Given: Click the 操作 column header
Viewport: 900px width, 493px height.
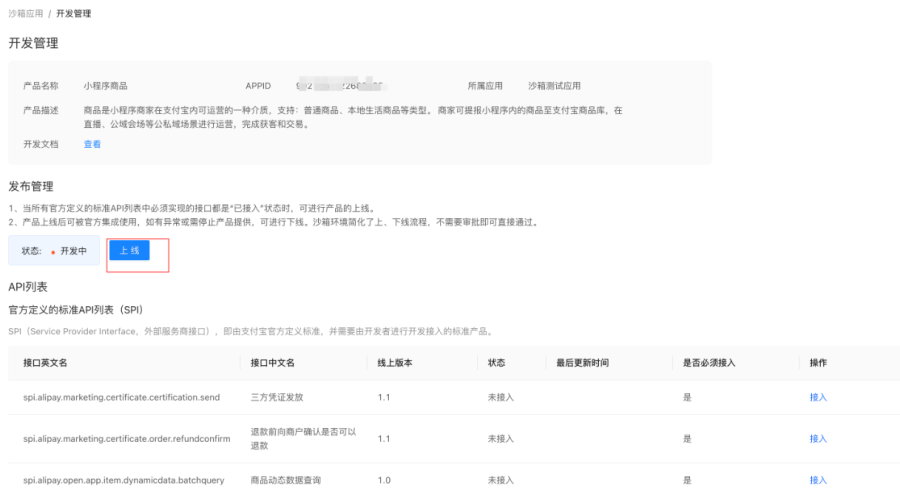Looking at the screenshot, I should [x=818, y=363].
